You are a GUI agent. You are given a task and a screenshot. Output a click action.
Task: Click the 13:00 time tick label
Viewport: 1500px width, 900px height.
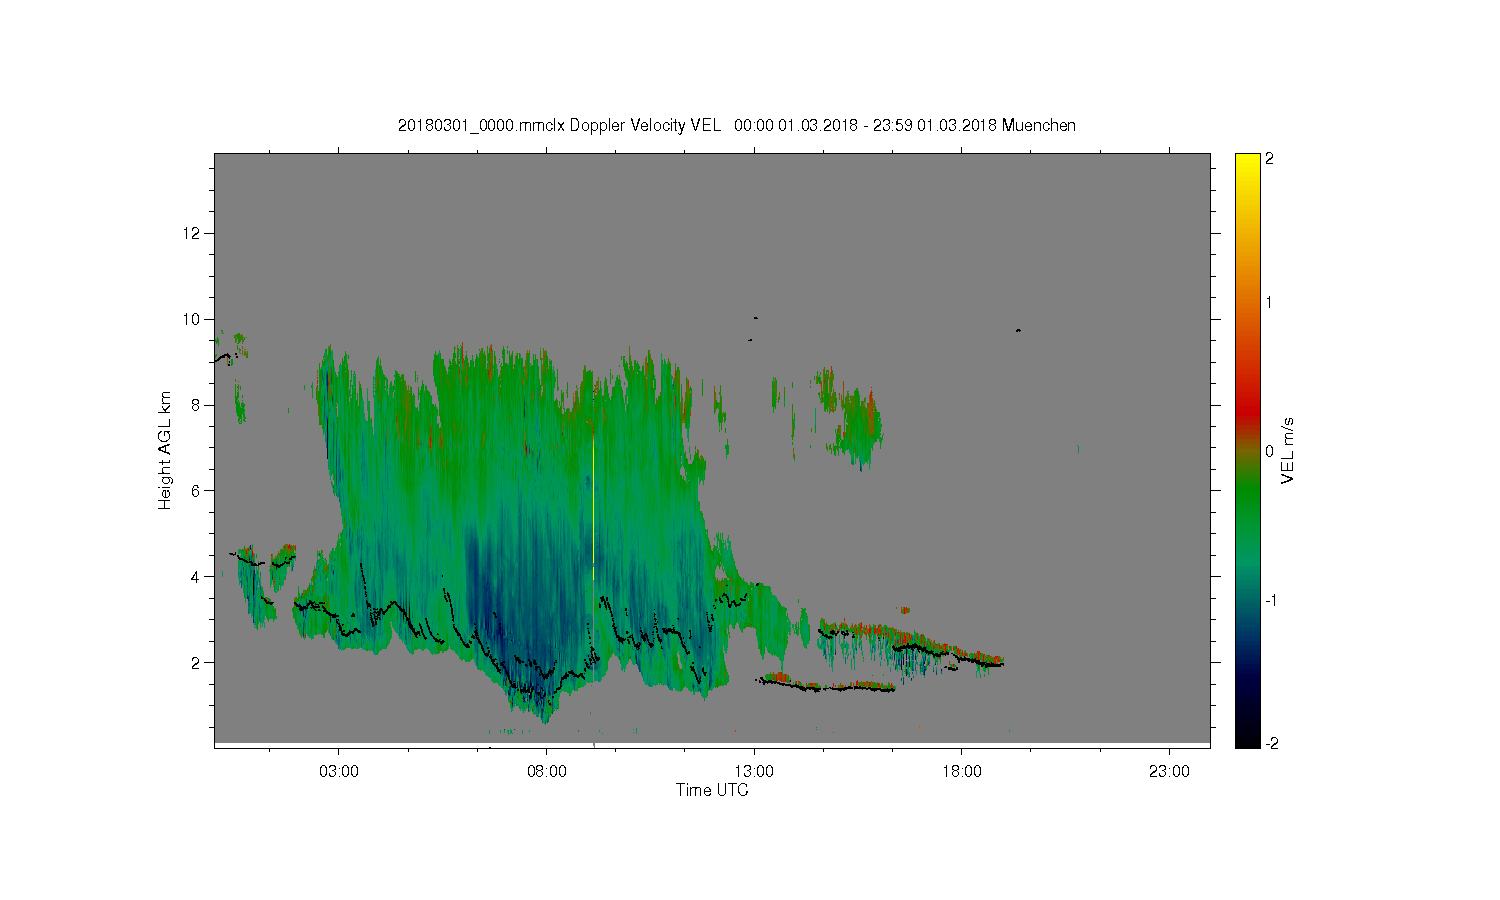(x=754, y=771)
